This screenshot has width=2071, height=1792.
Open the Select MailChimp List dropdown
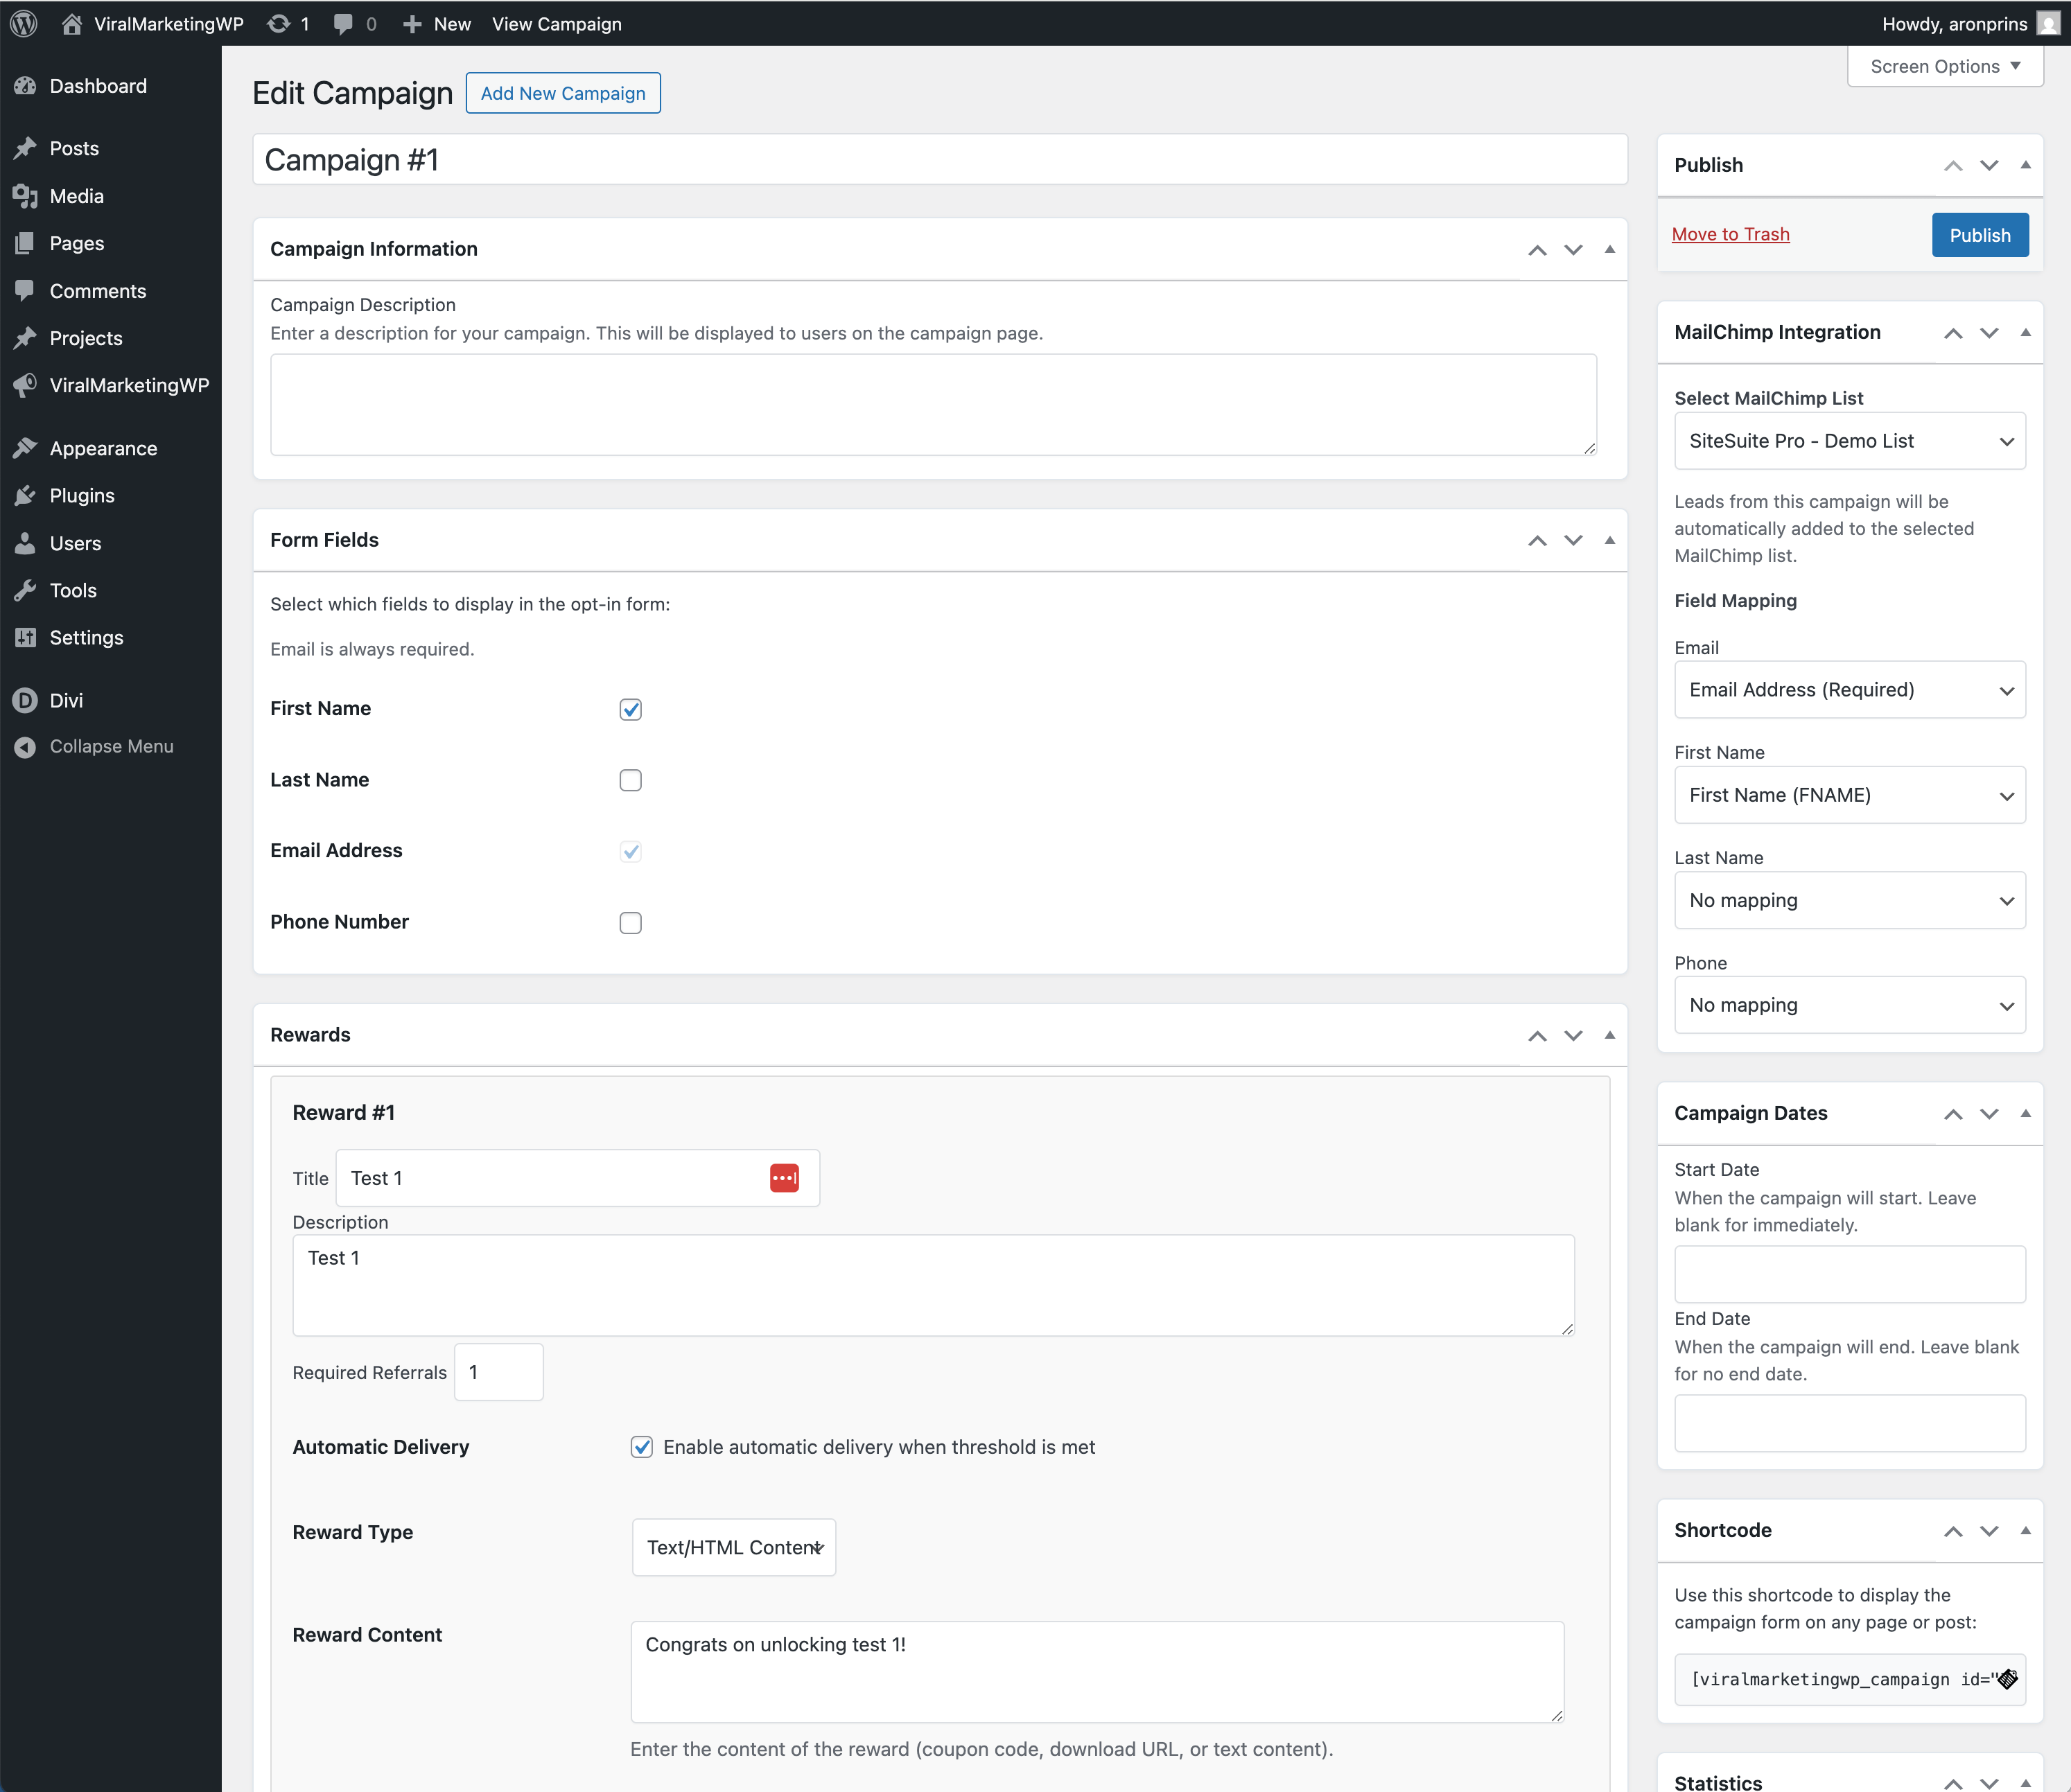(1849, 441)
